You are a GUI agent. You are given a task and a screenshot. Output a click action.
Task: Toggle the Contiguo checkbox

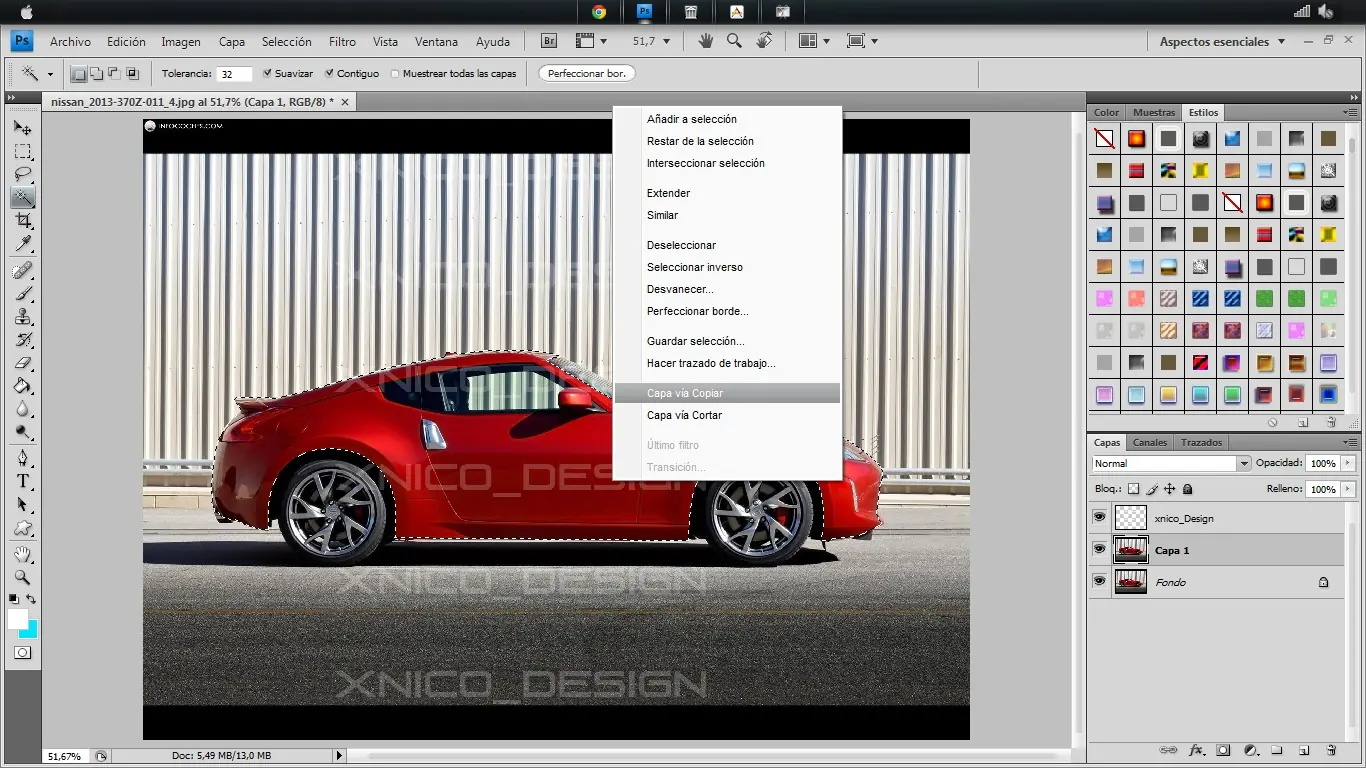coord(329,73)
